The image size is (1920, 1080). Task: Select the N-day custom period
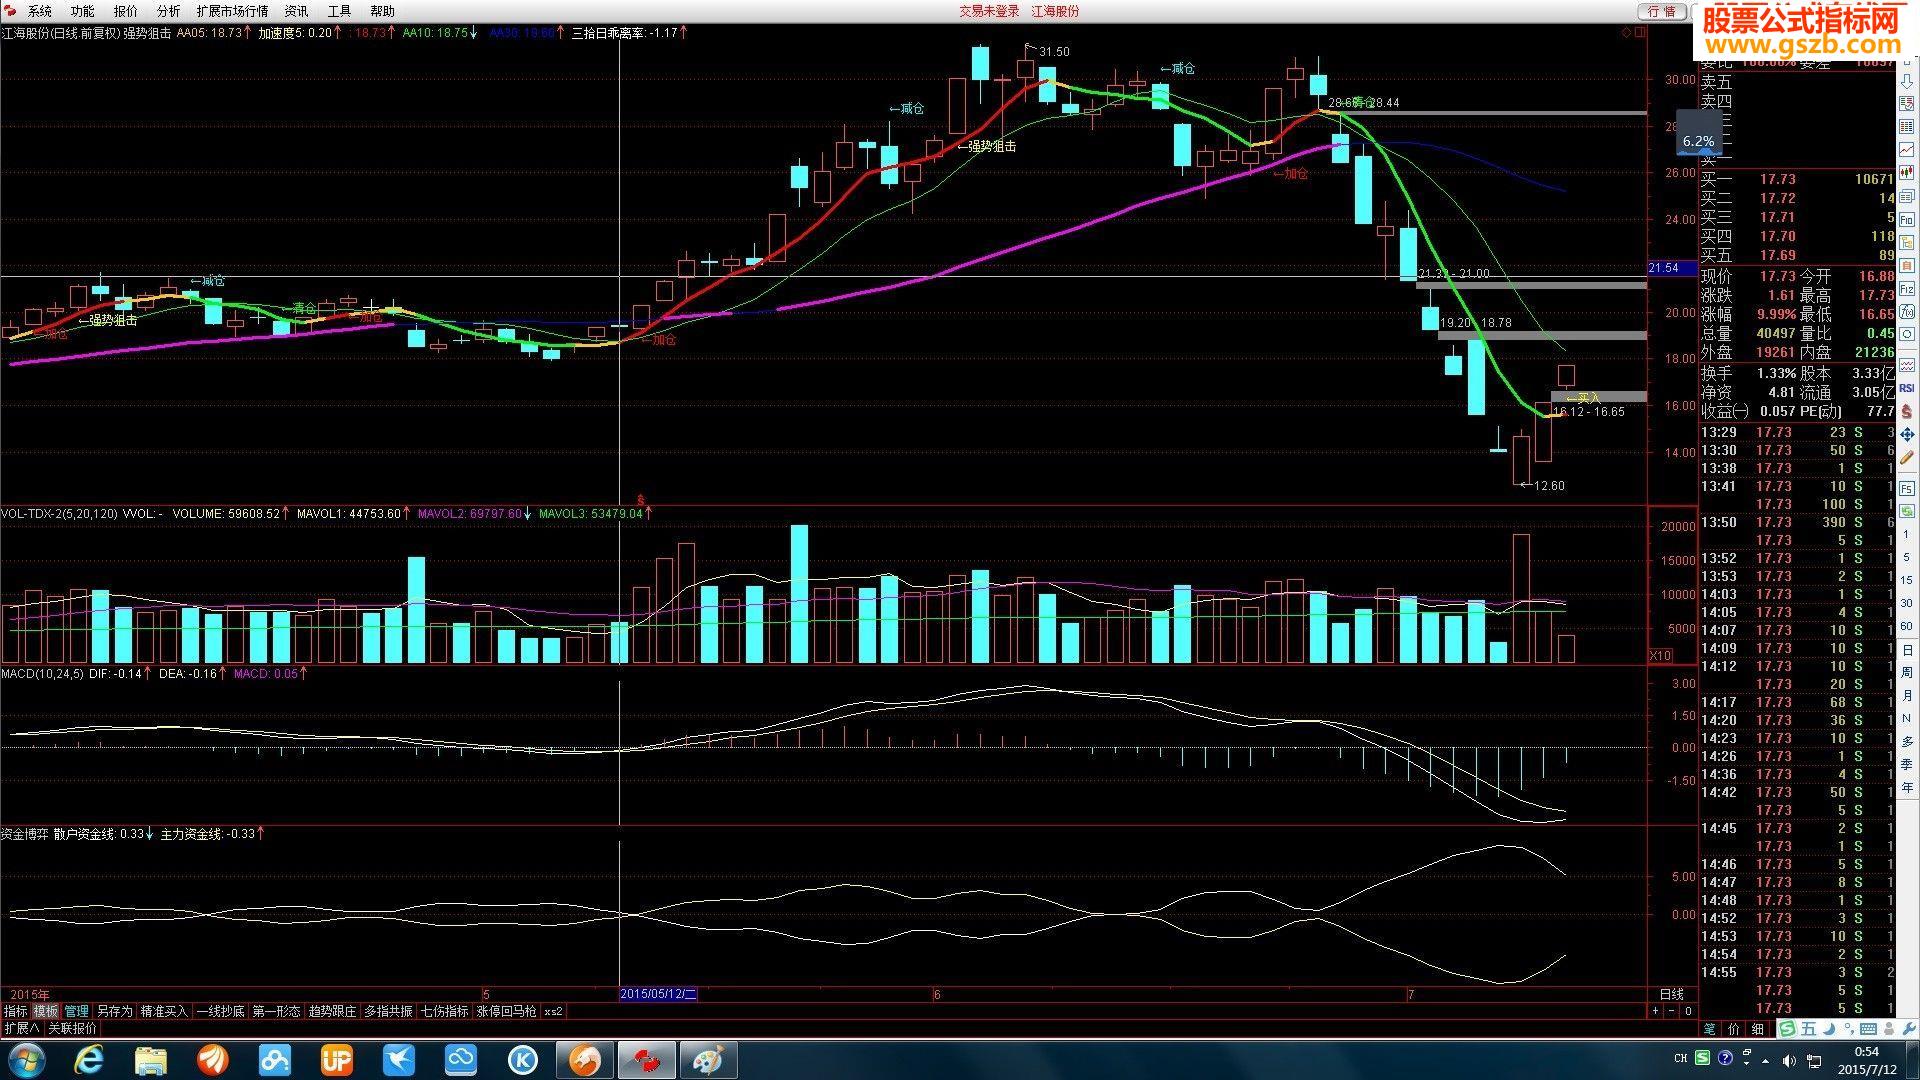tap(1907, 718)
